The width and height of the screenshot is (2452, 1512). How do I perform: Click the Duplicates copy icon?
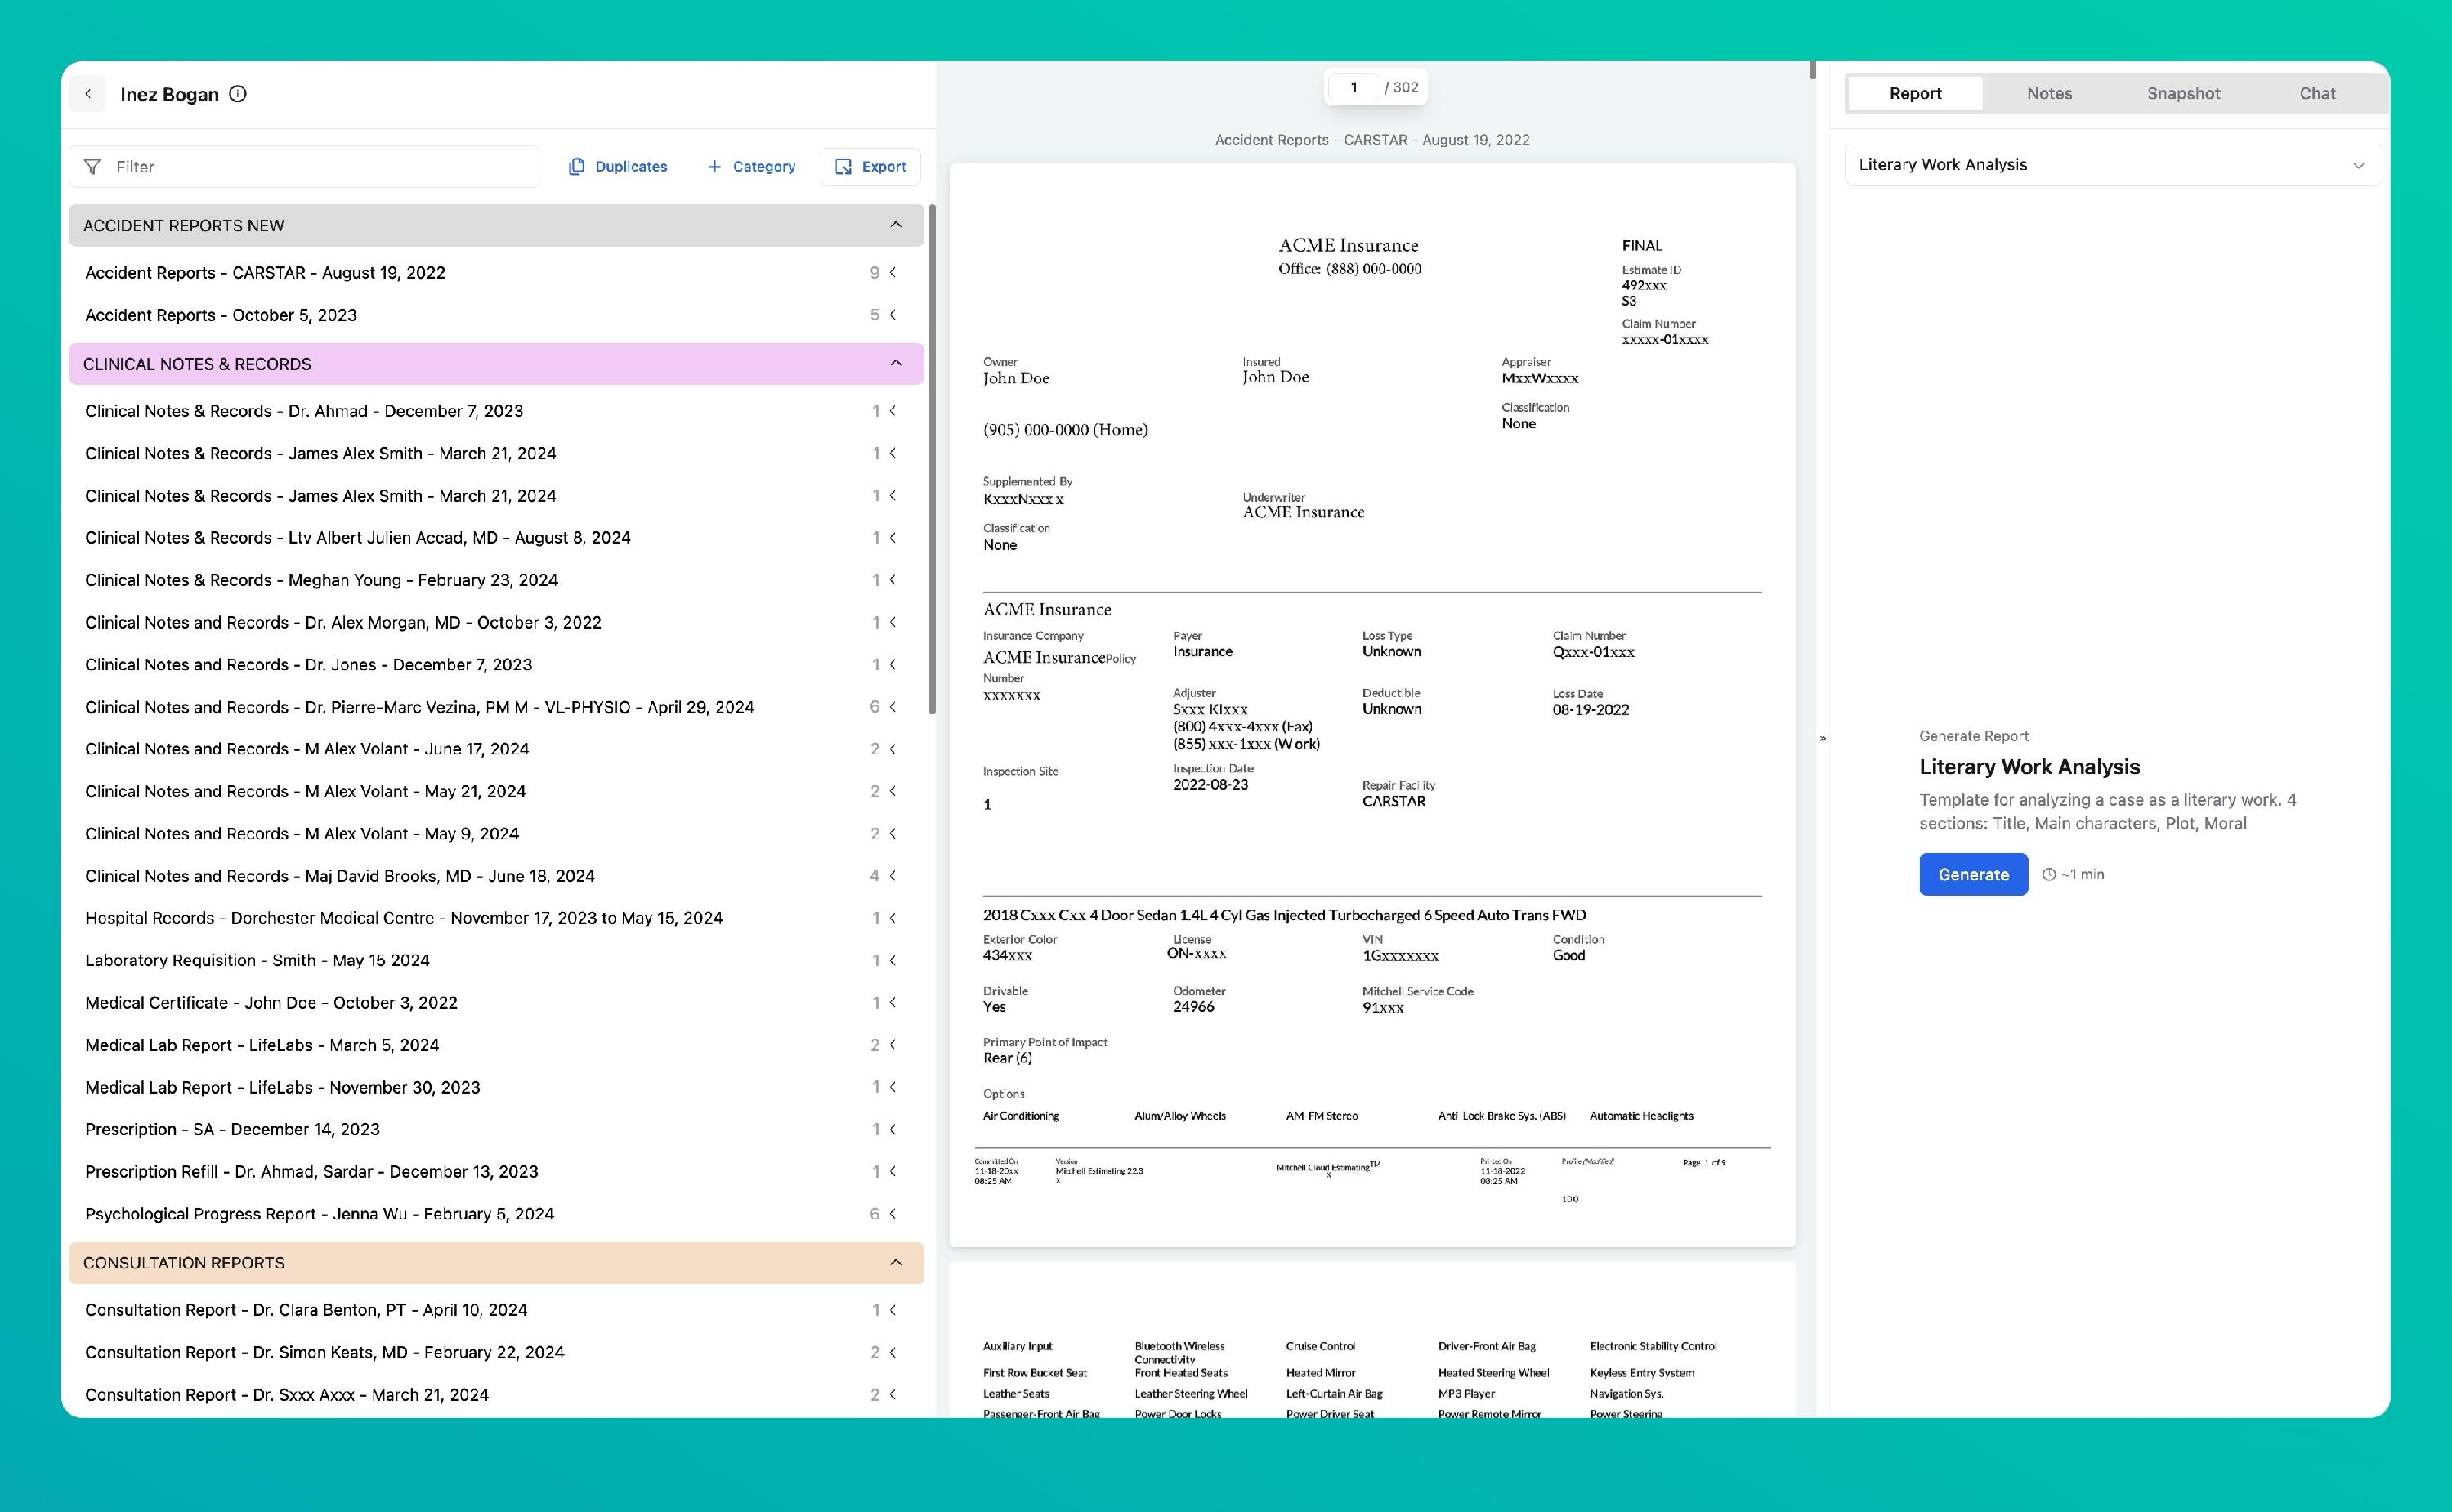point(576,167)
